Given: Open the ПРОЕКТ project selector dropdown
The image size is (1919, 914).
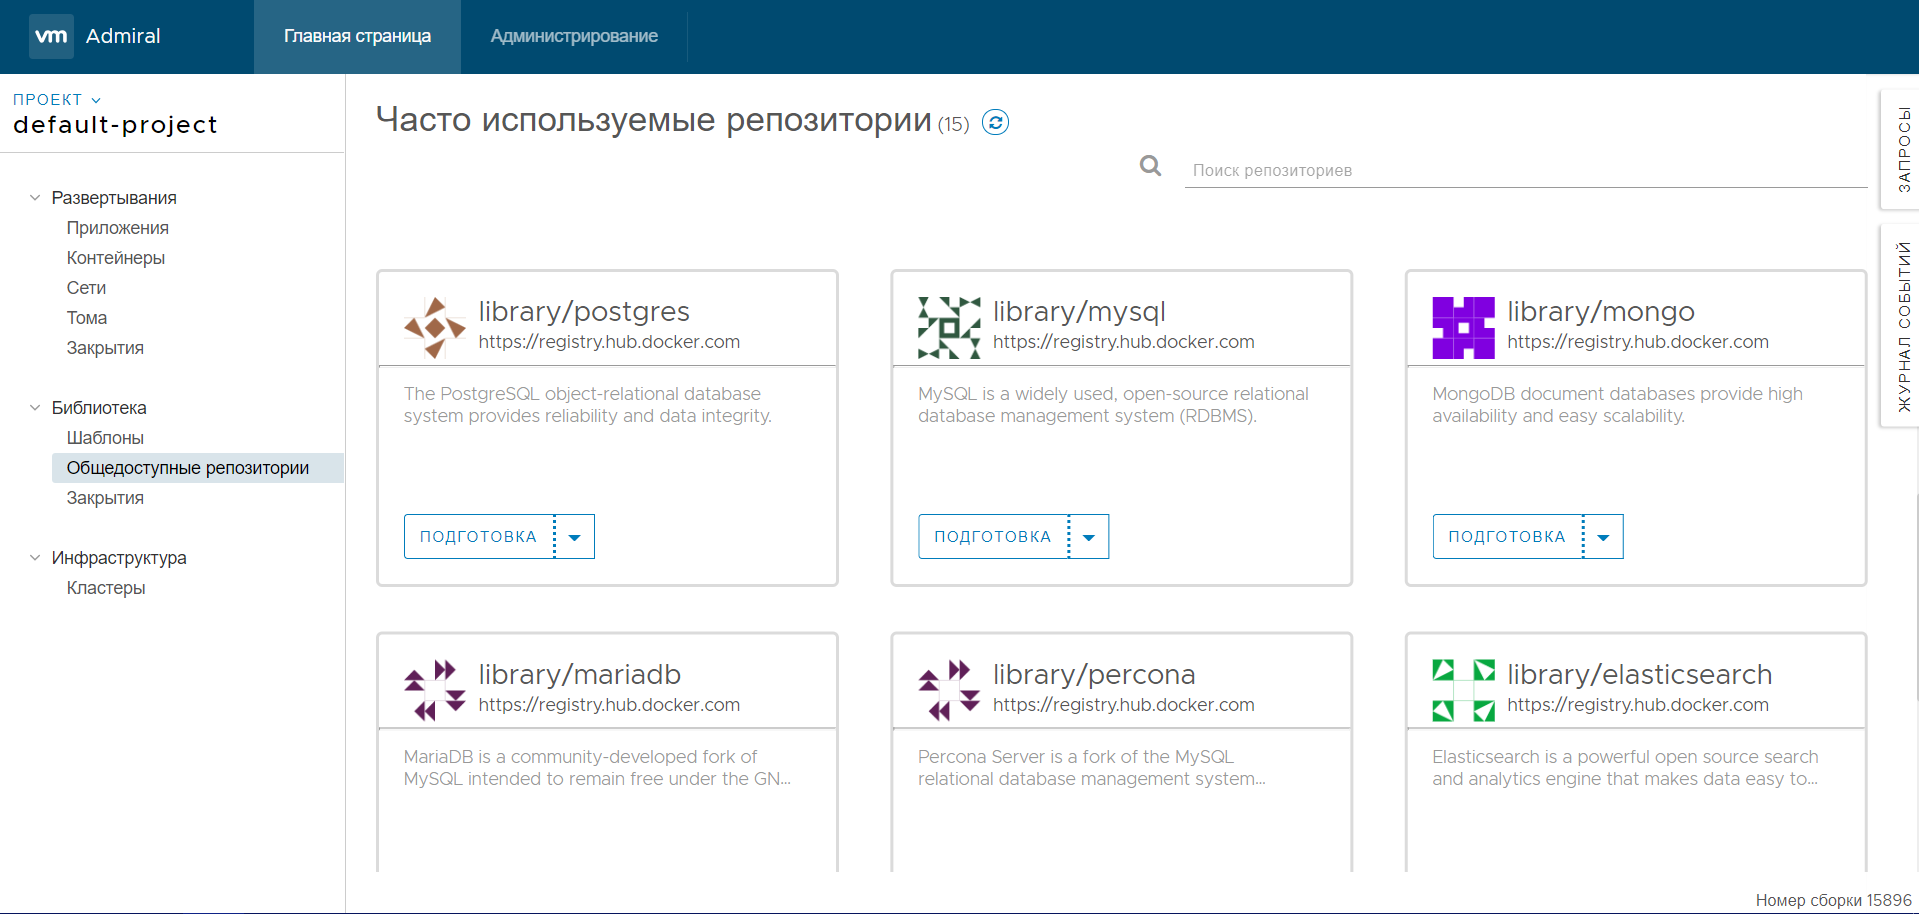Looking at the screenshot, I should 57,100.
